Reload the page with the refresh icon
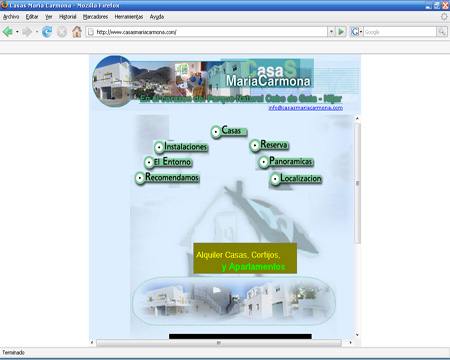 47,32
